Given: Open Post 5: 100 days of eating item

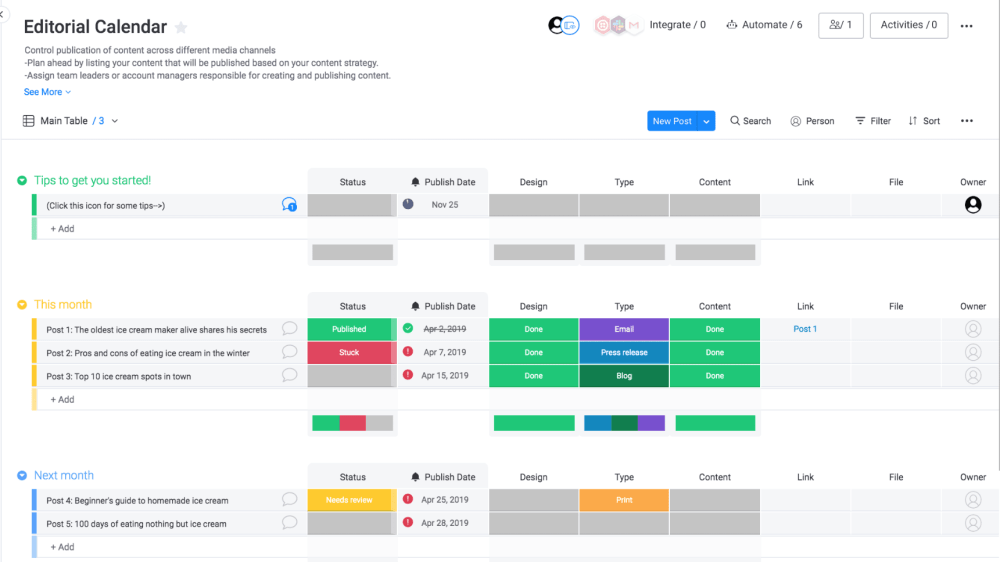Looking at the screenshot, I should pyautogui.click(x=136, y=524).
